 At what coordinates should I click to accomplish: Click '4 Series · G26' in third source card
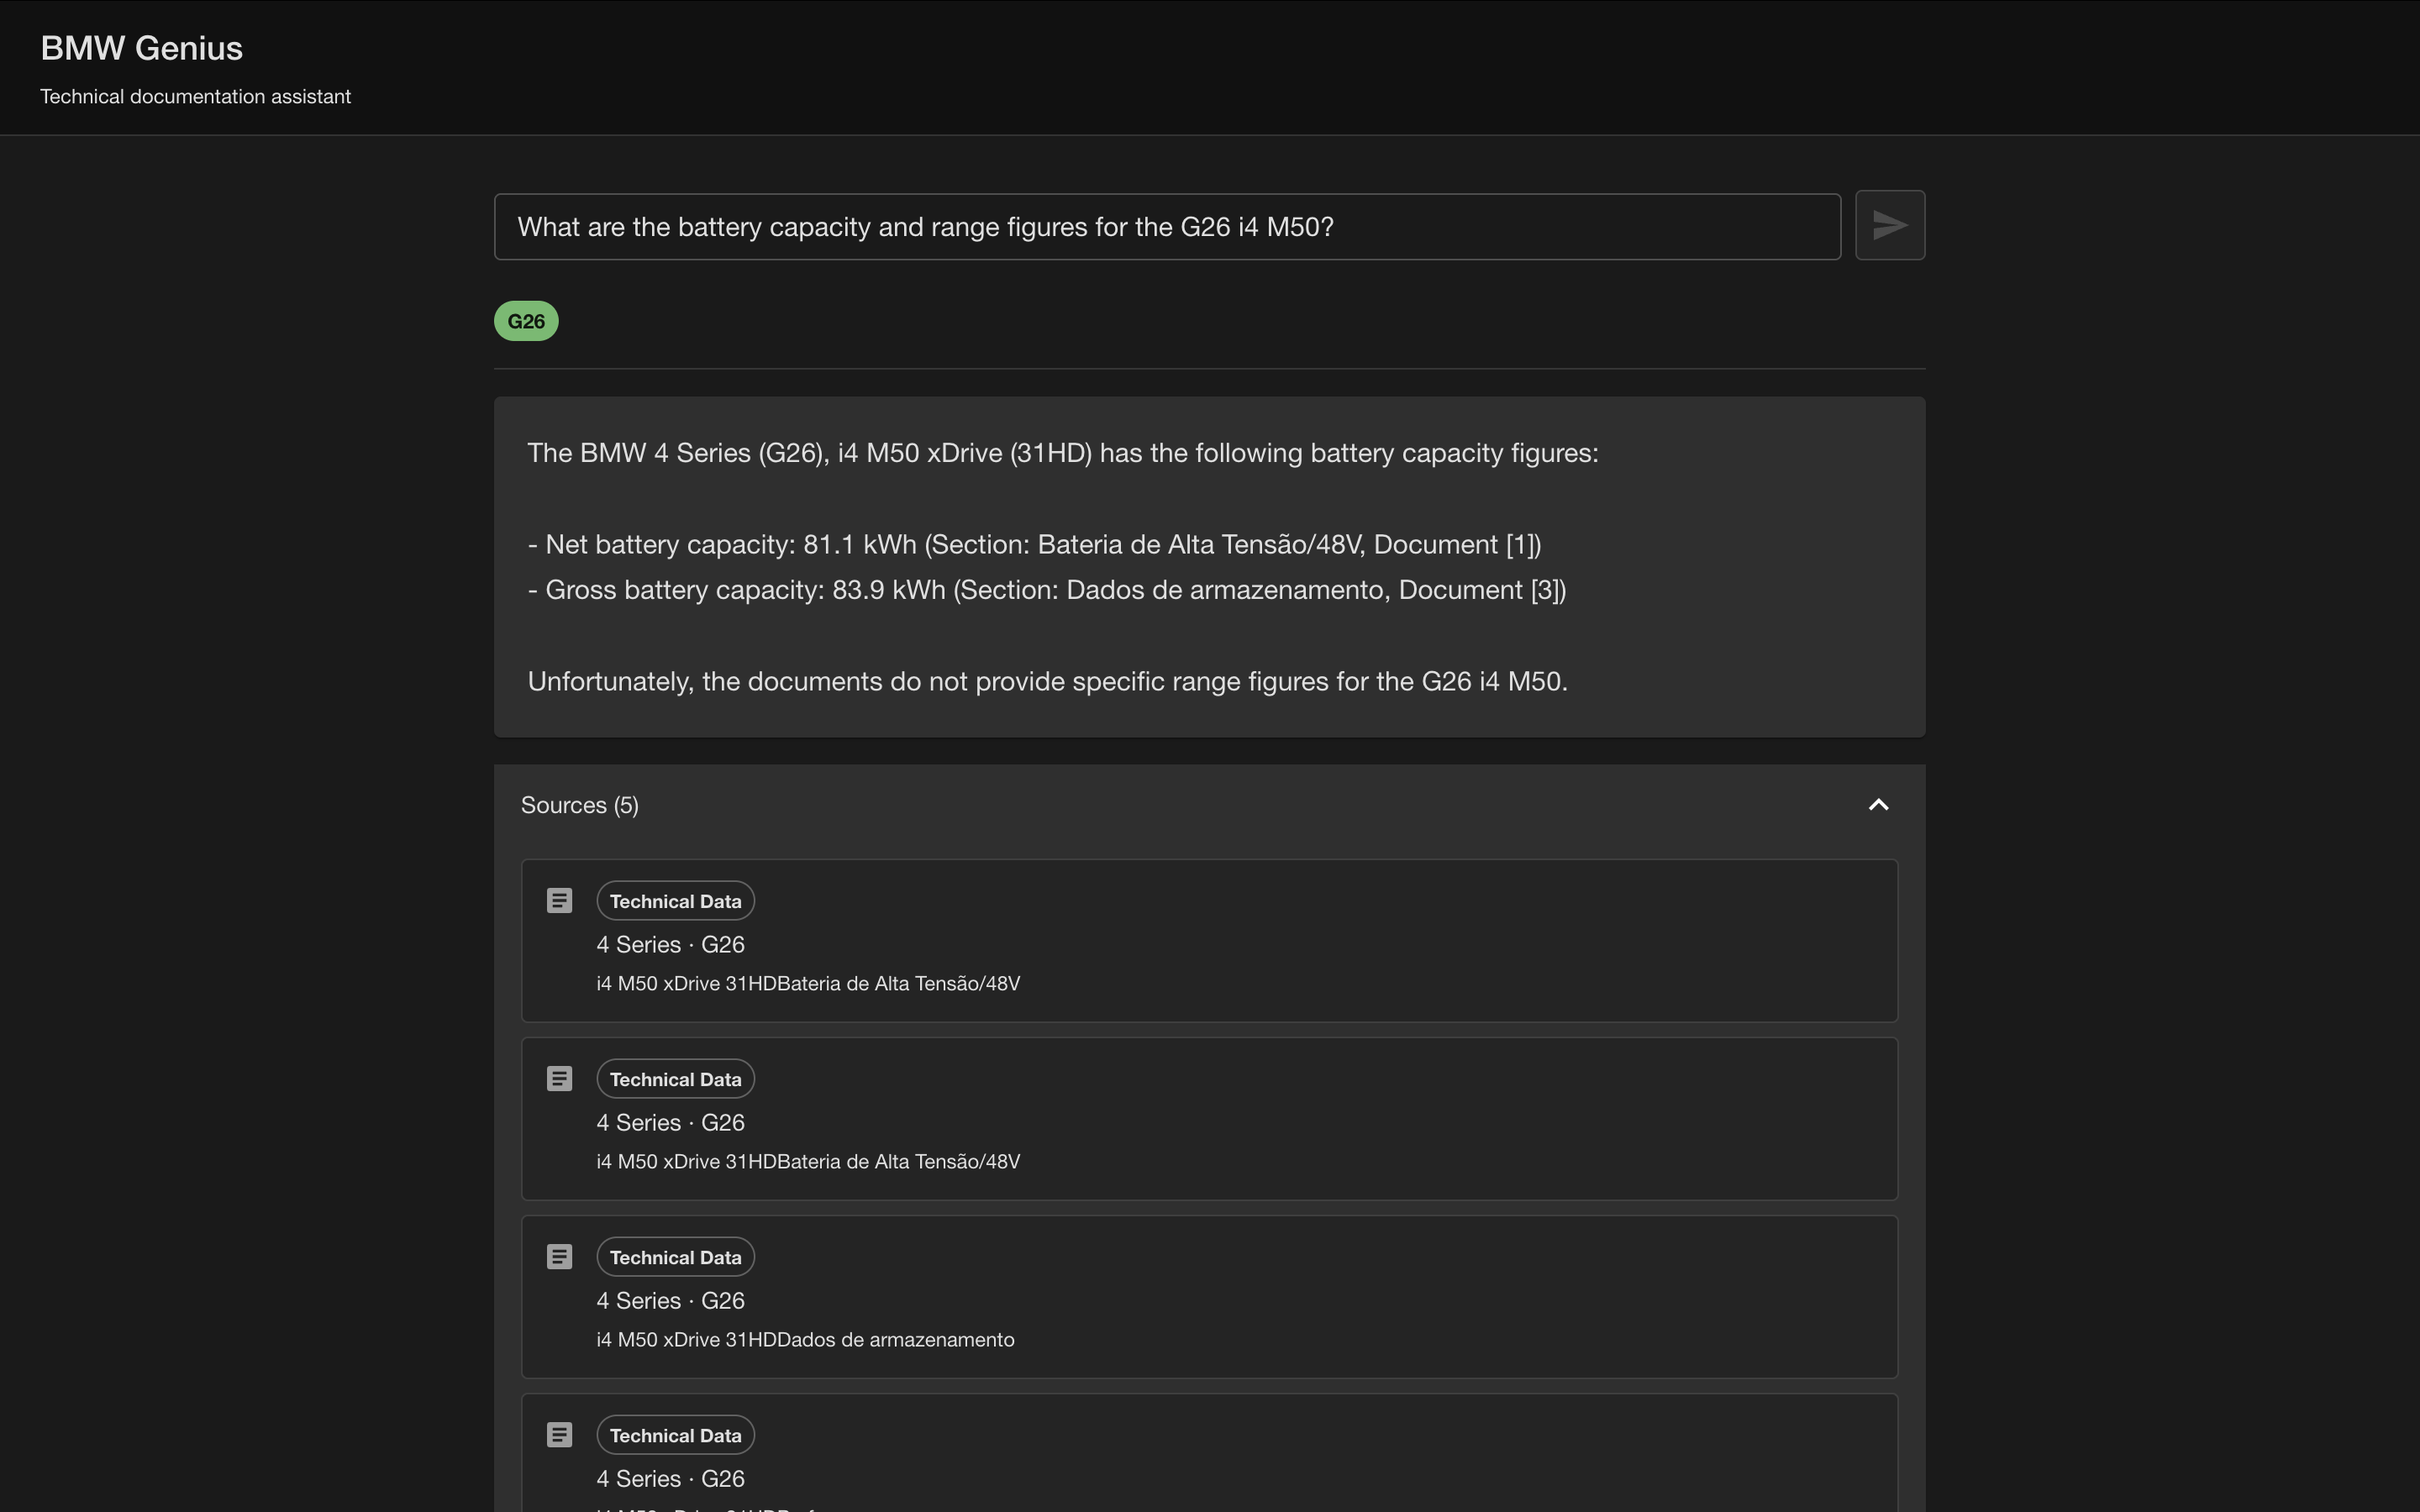tap(671, 1301)
